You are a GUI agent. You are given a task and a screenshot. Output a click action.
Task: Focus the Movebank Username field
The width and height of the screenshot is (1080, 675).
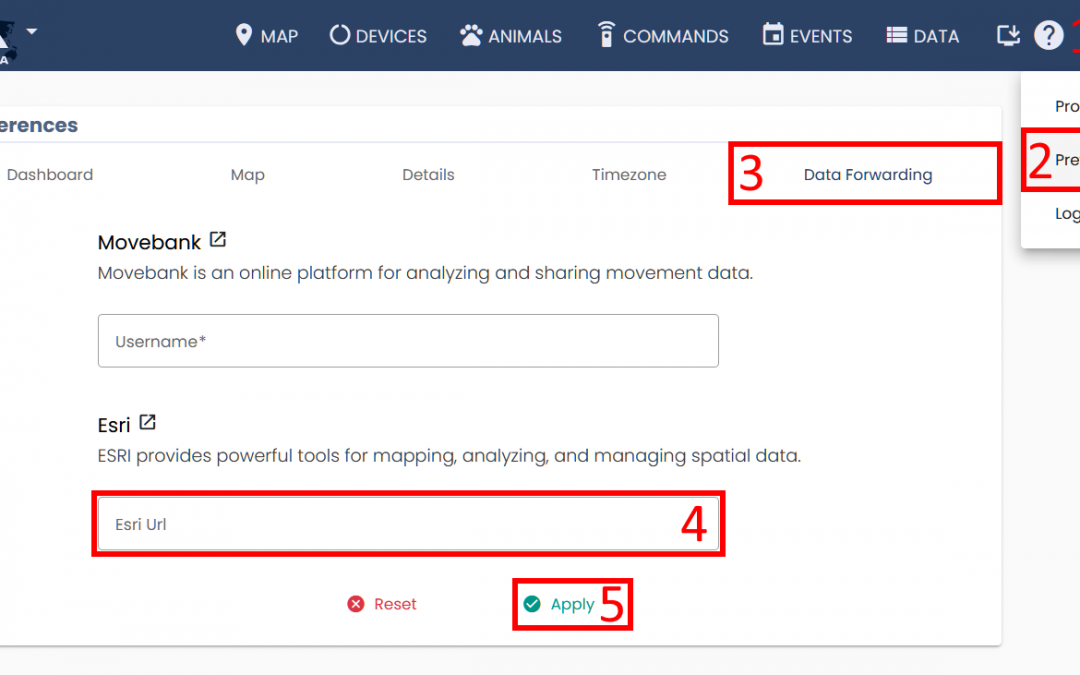pos(408,341)
